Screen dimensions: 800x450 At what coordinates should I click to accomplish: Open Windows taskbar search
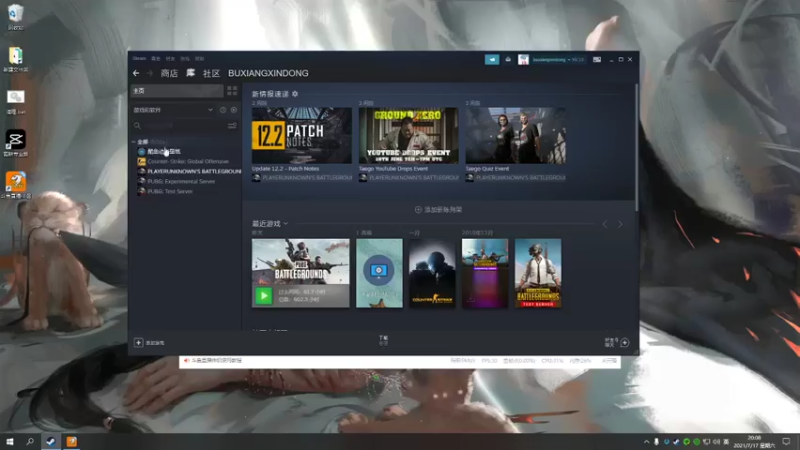[x=30, y=441]
